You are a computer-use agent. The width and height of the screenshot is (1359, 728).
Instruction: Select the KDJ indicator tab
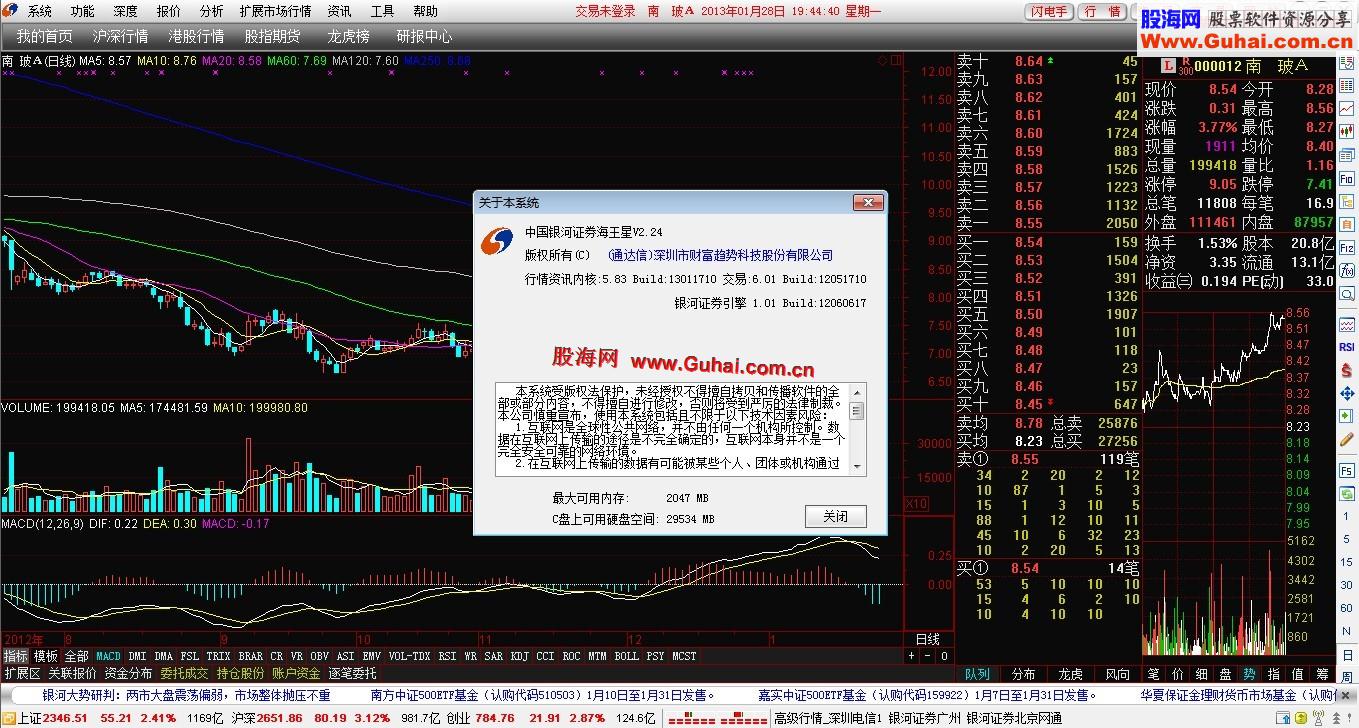[519, 656]
